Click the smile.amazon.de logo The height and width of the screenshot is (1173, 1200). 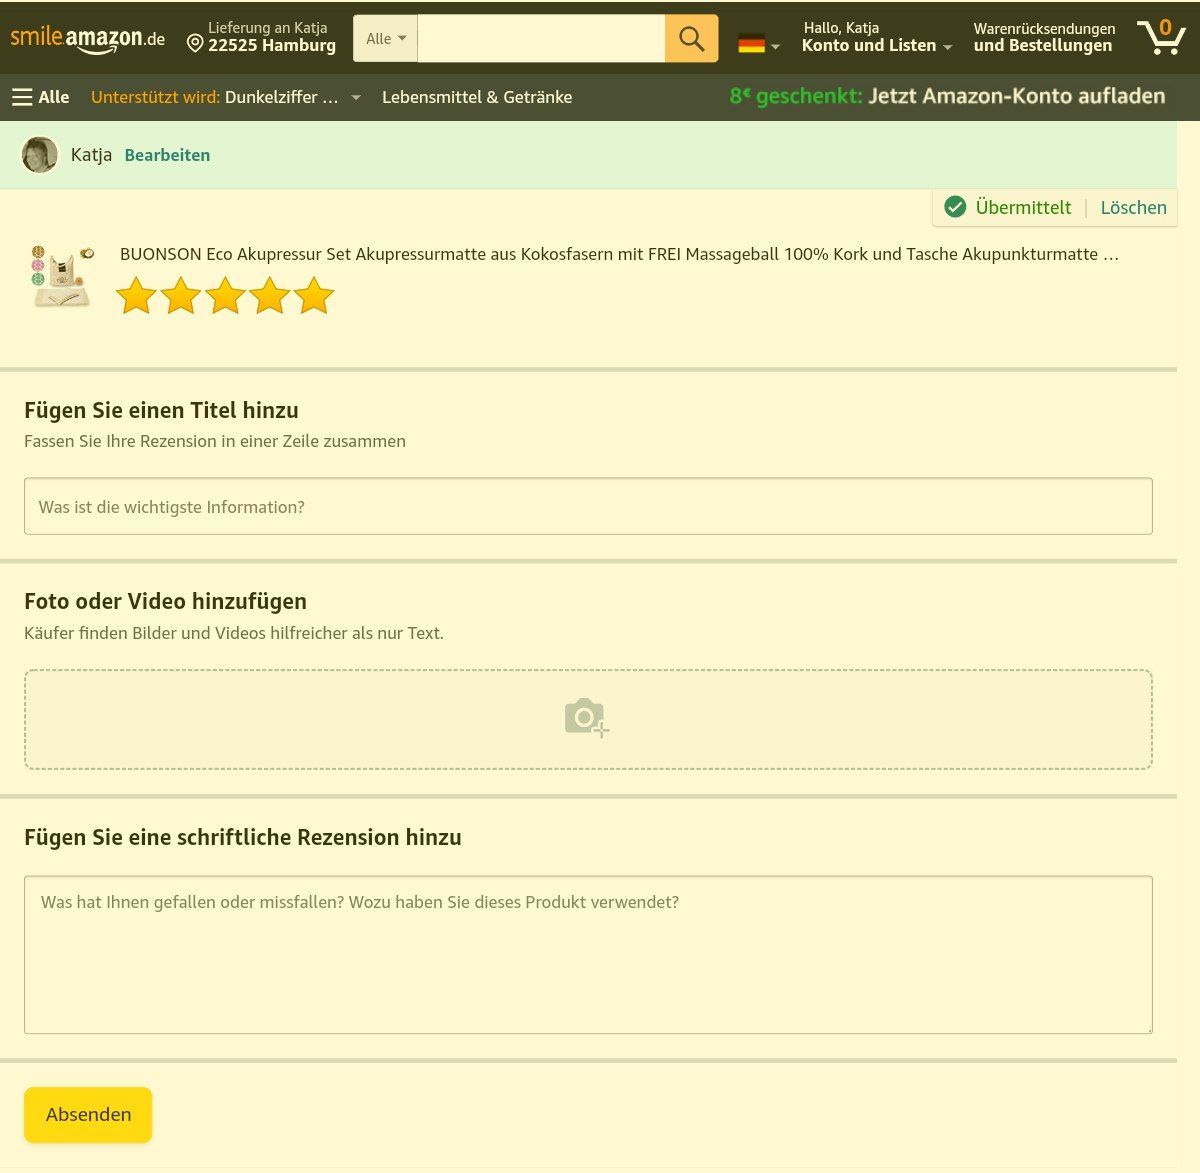pyautogui.click(x=88, y=39)
